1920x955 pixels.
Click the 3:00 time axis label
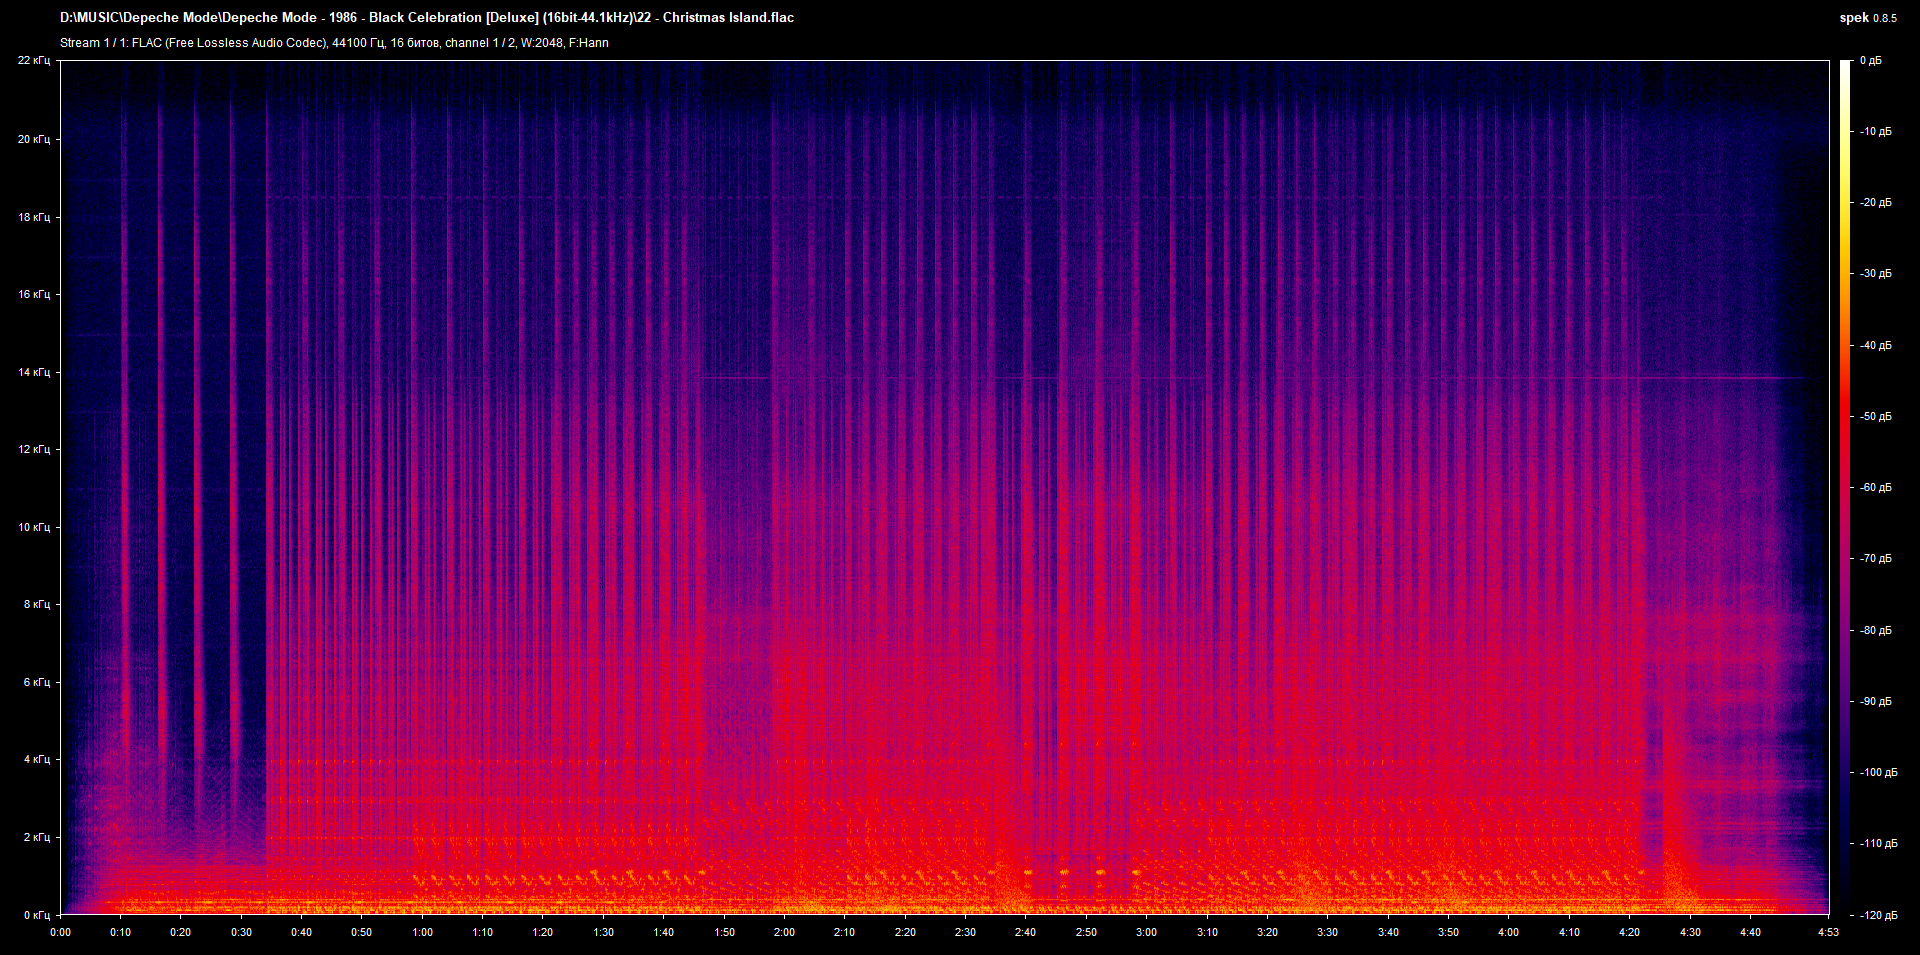[1146, 932]
